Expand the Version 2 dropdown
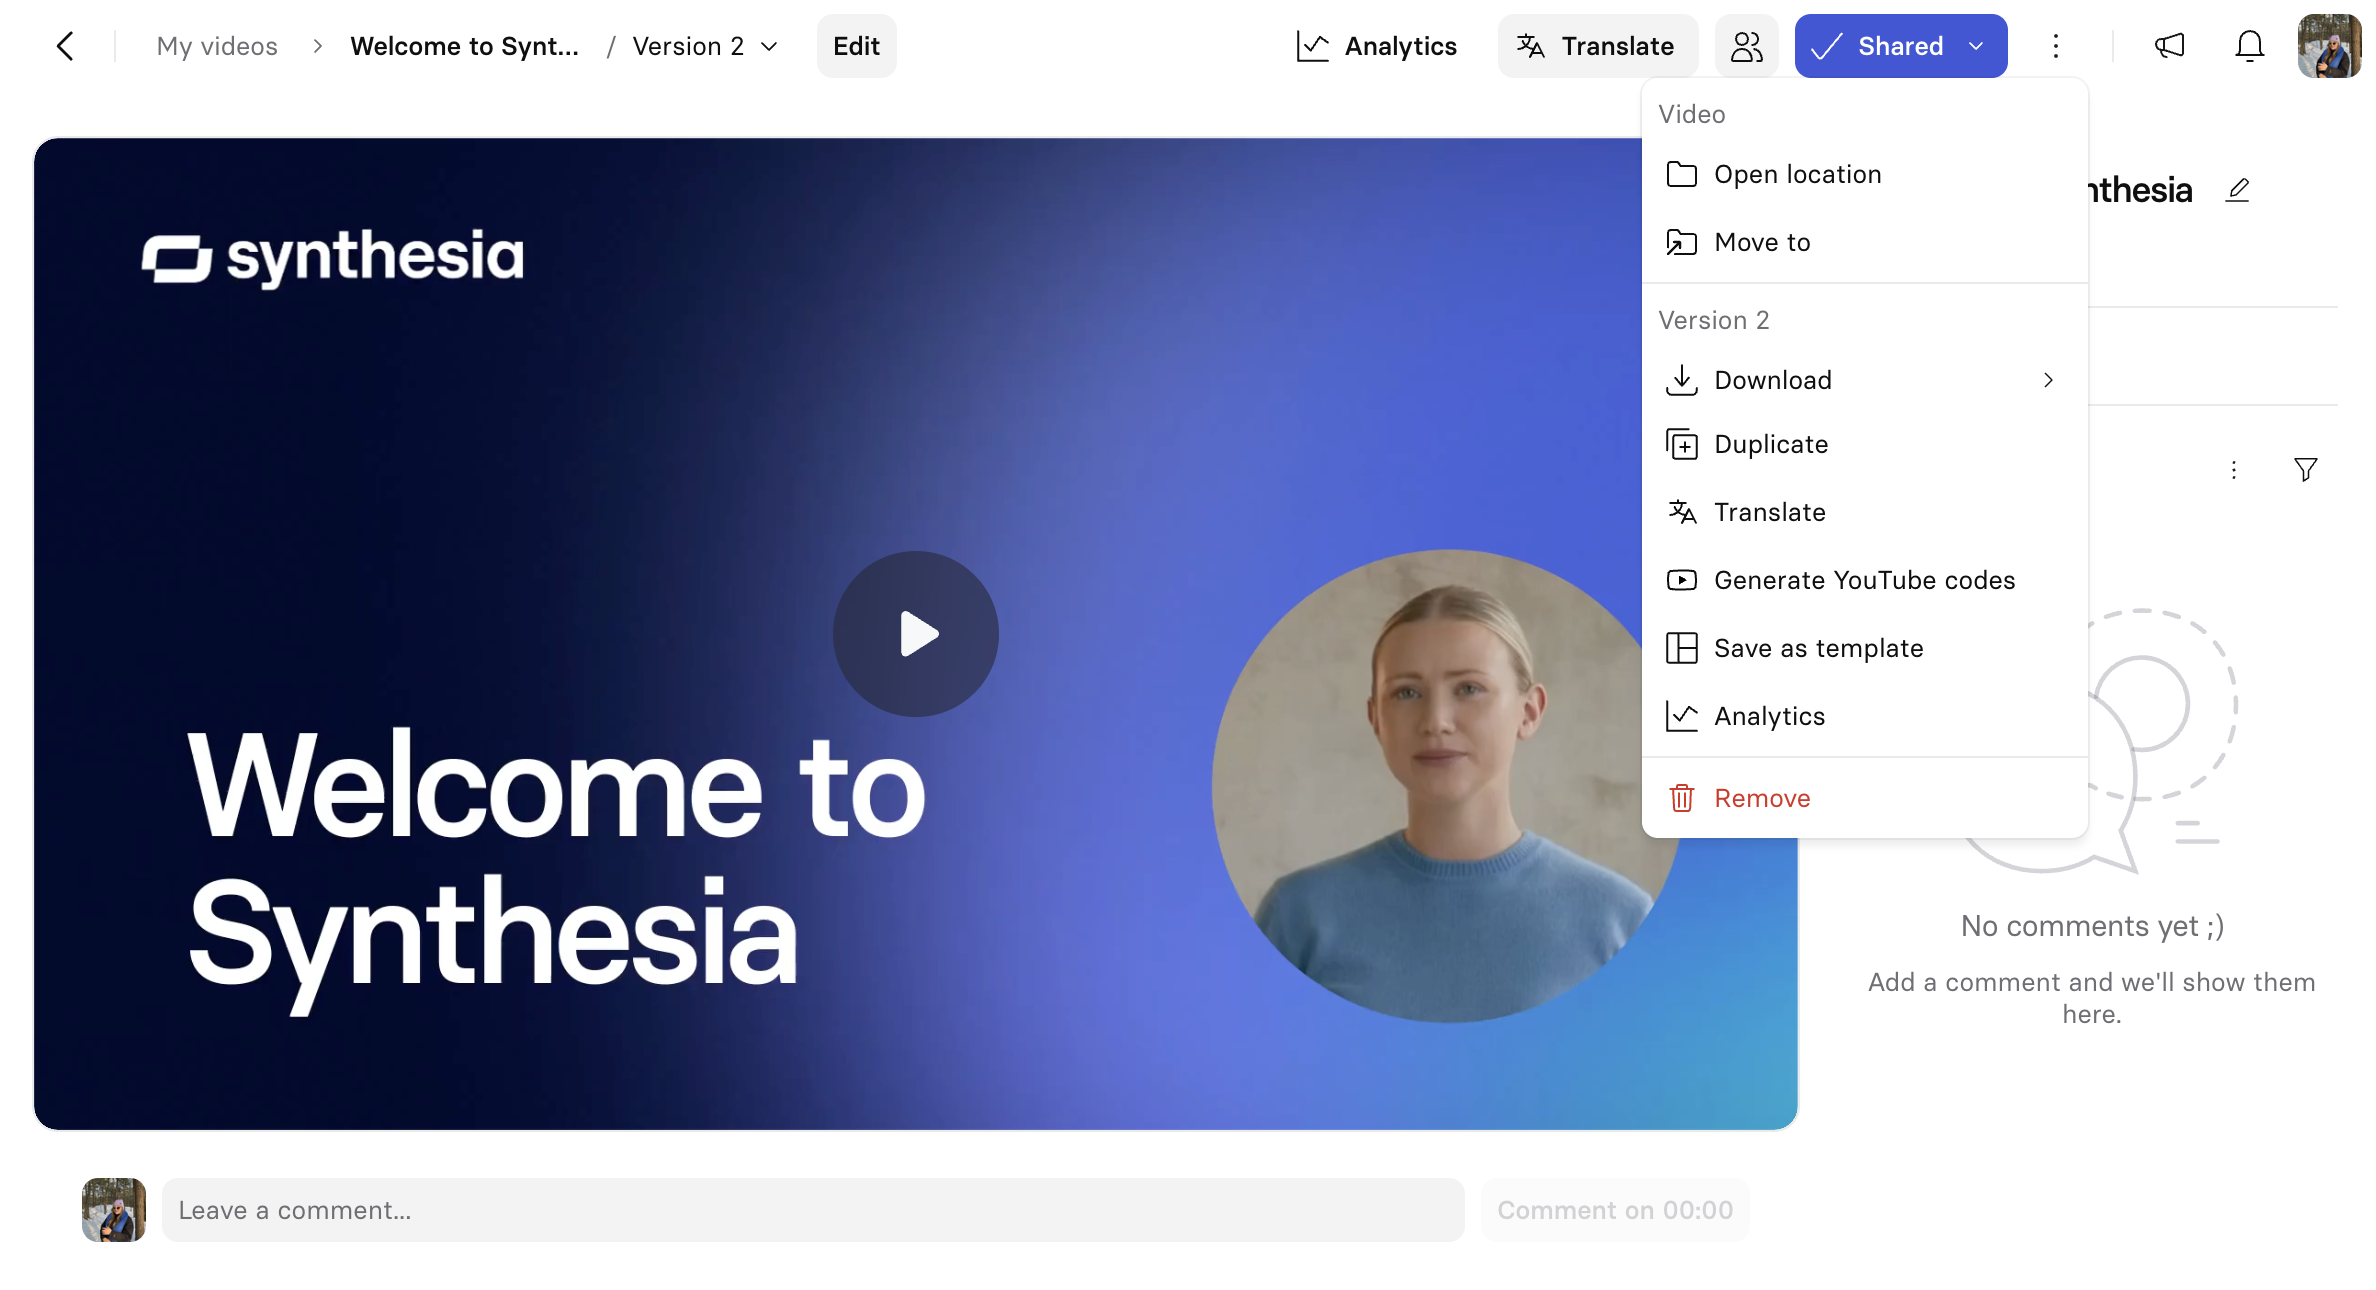 [x=705, y=46]
